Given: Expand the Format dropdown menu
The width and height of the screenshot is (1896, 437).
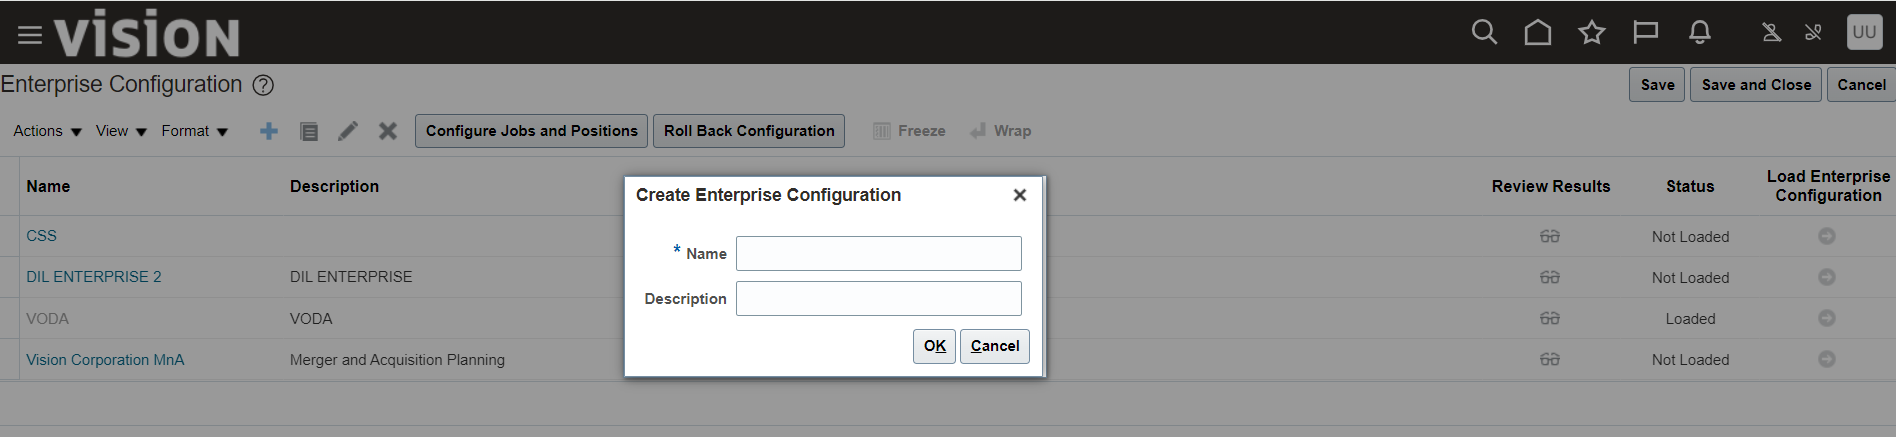Looking at the screenshot, I should 194,131.
